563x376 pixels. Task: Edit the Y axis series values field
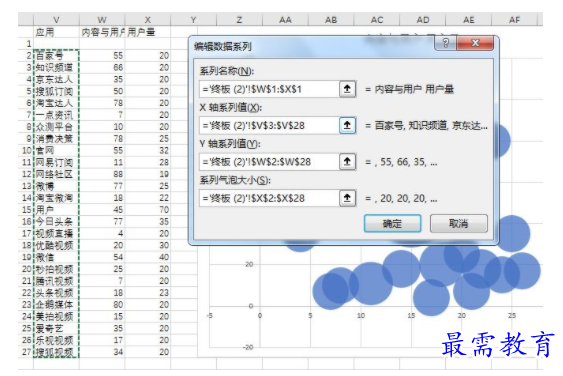coord(269,162)
